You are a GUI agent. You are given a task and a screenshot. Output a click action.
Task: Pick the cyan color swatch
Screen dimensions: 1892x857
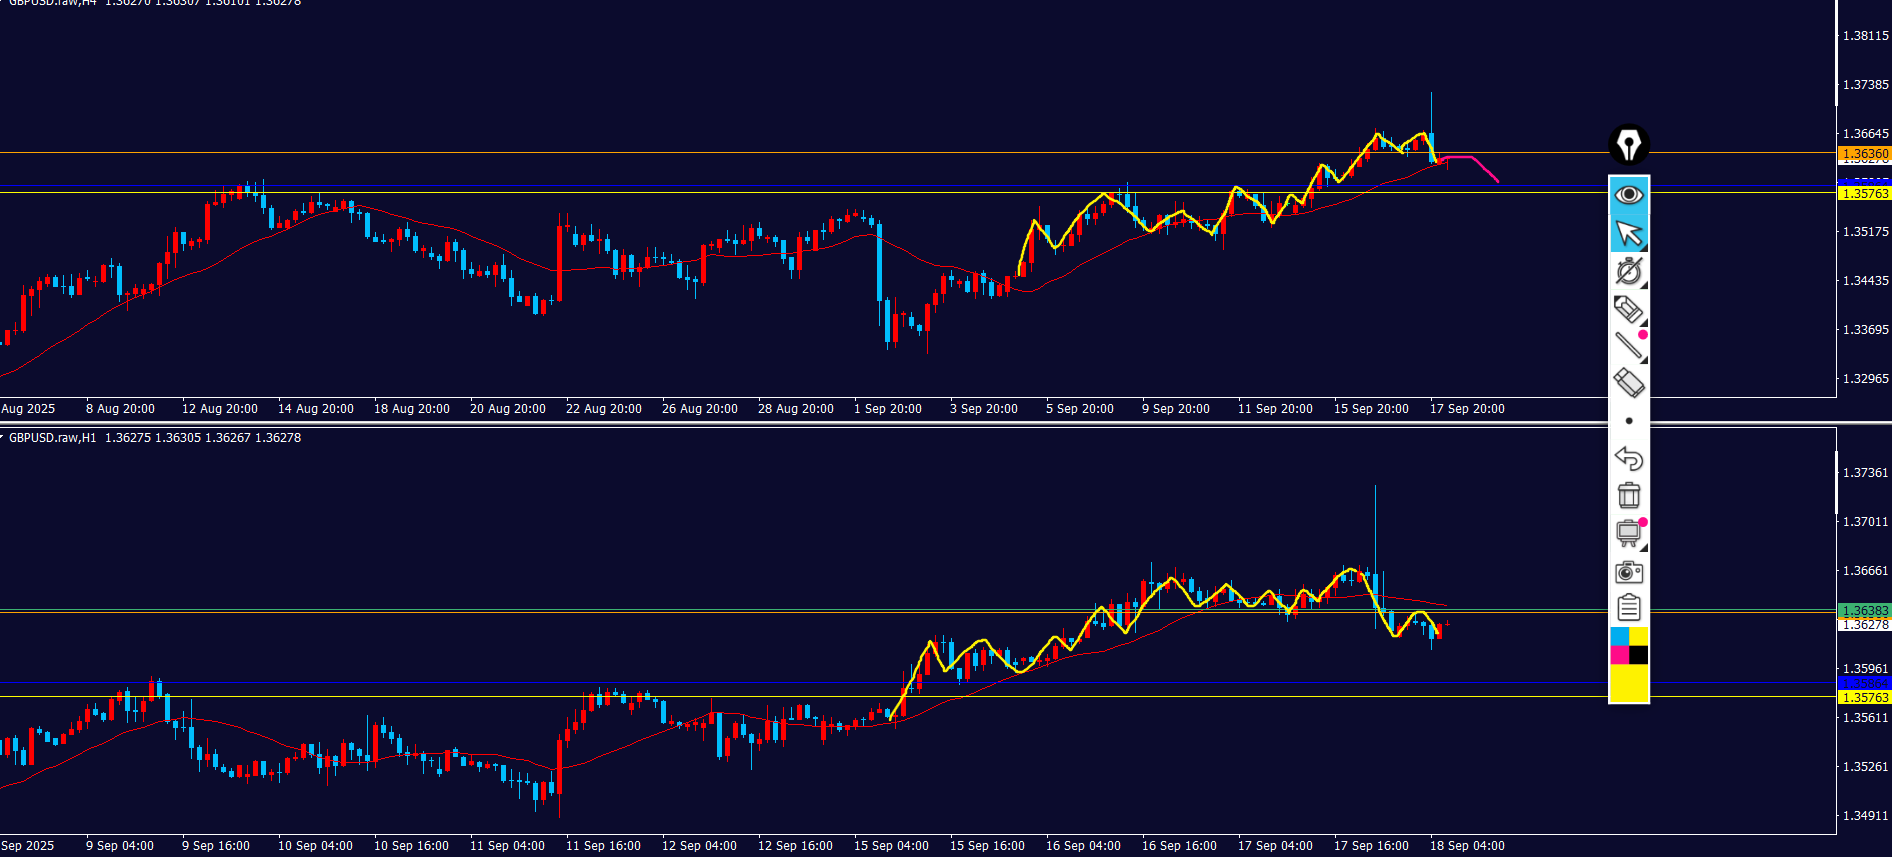[1619, 637]
